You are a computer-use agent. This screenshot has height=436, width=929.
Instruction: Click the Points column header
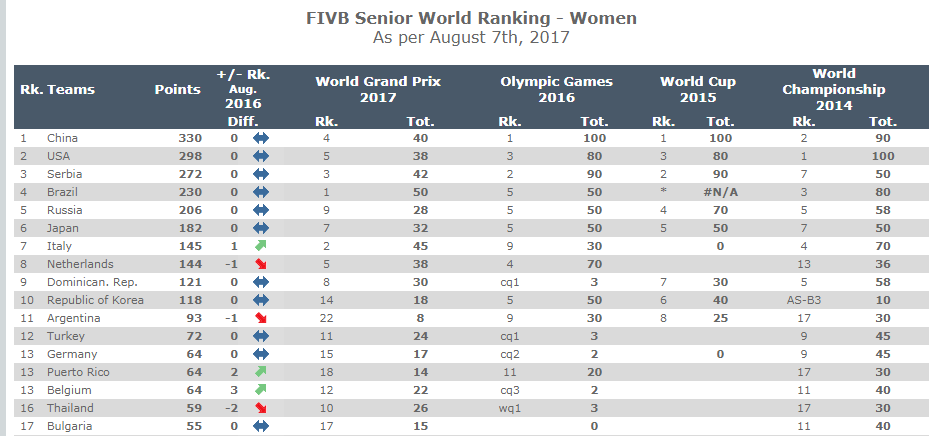tap(177, 90)
